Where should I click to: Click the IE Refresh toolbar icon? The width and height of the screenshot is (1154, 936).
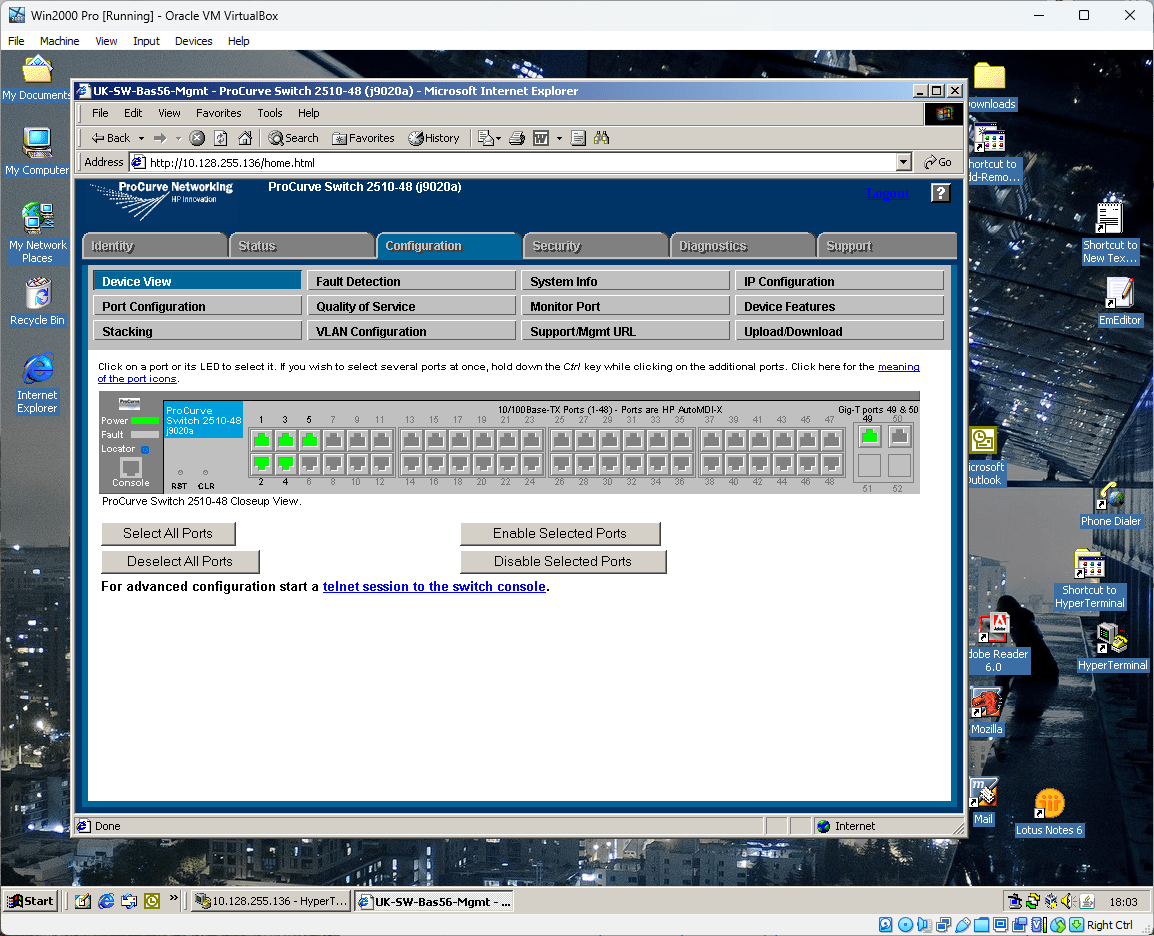click(221, 138)
